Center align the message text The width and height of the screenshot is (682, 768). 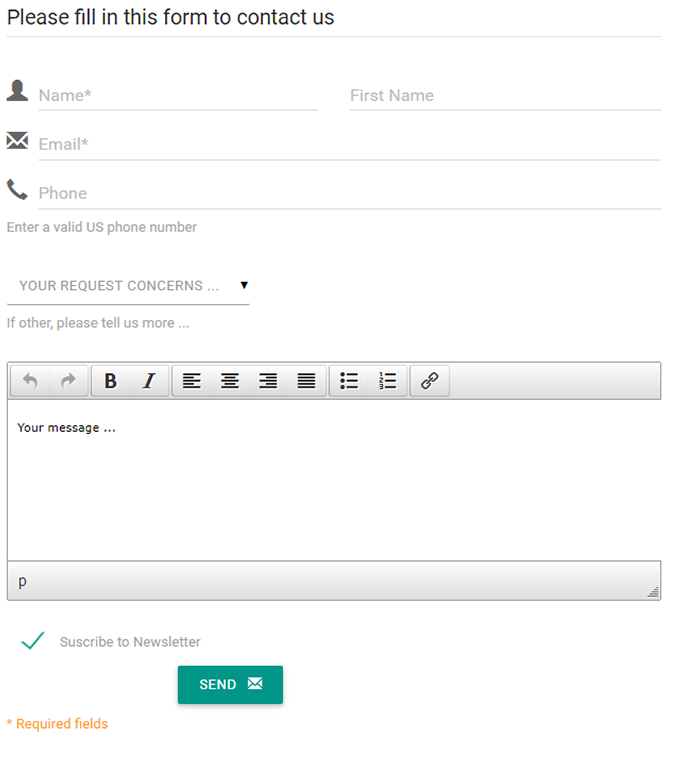[x=230, y=381]
